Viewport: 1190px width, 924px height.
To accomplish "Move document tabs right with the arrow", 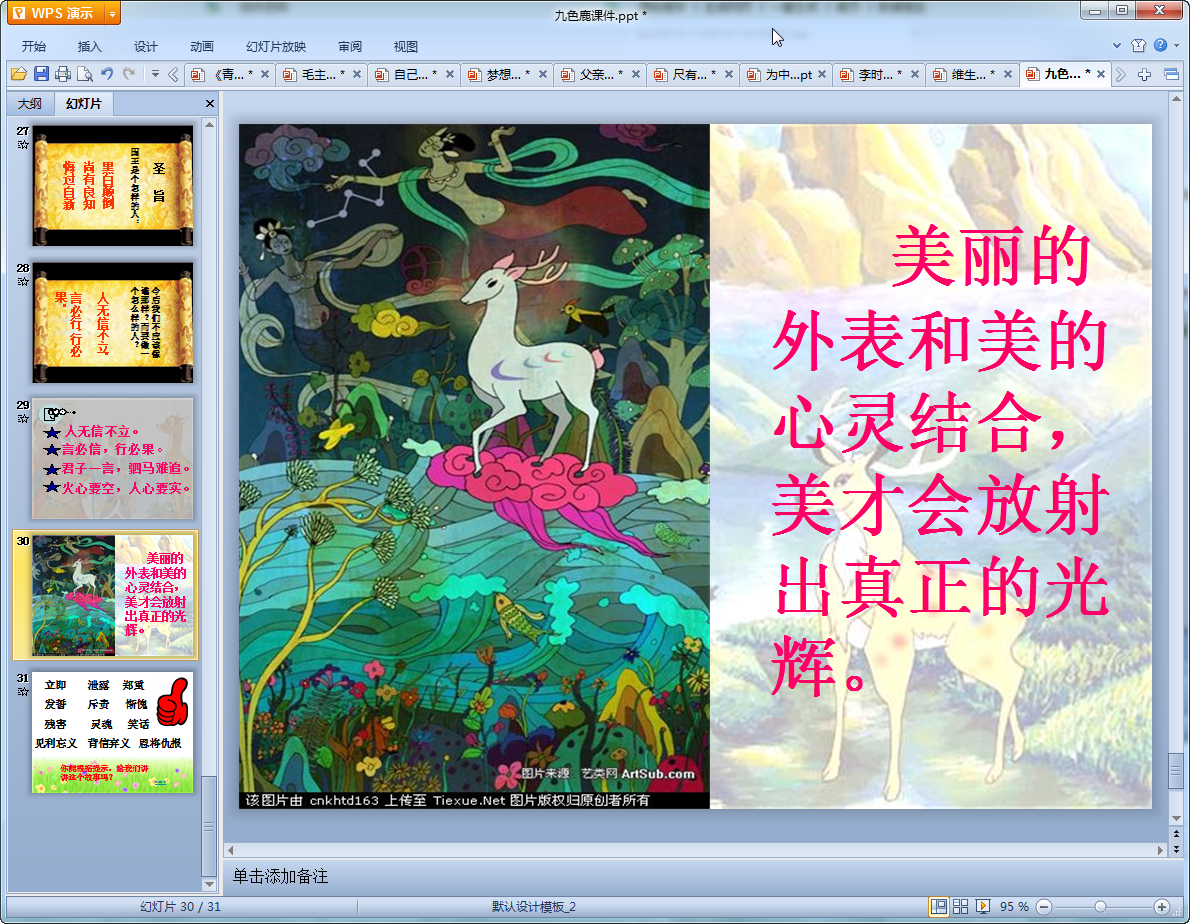I will 1121,74.
